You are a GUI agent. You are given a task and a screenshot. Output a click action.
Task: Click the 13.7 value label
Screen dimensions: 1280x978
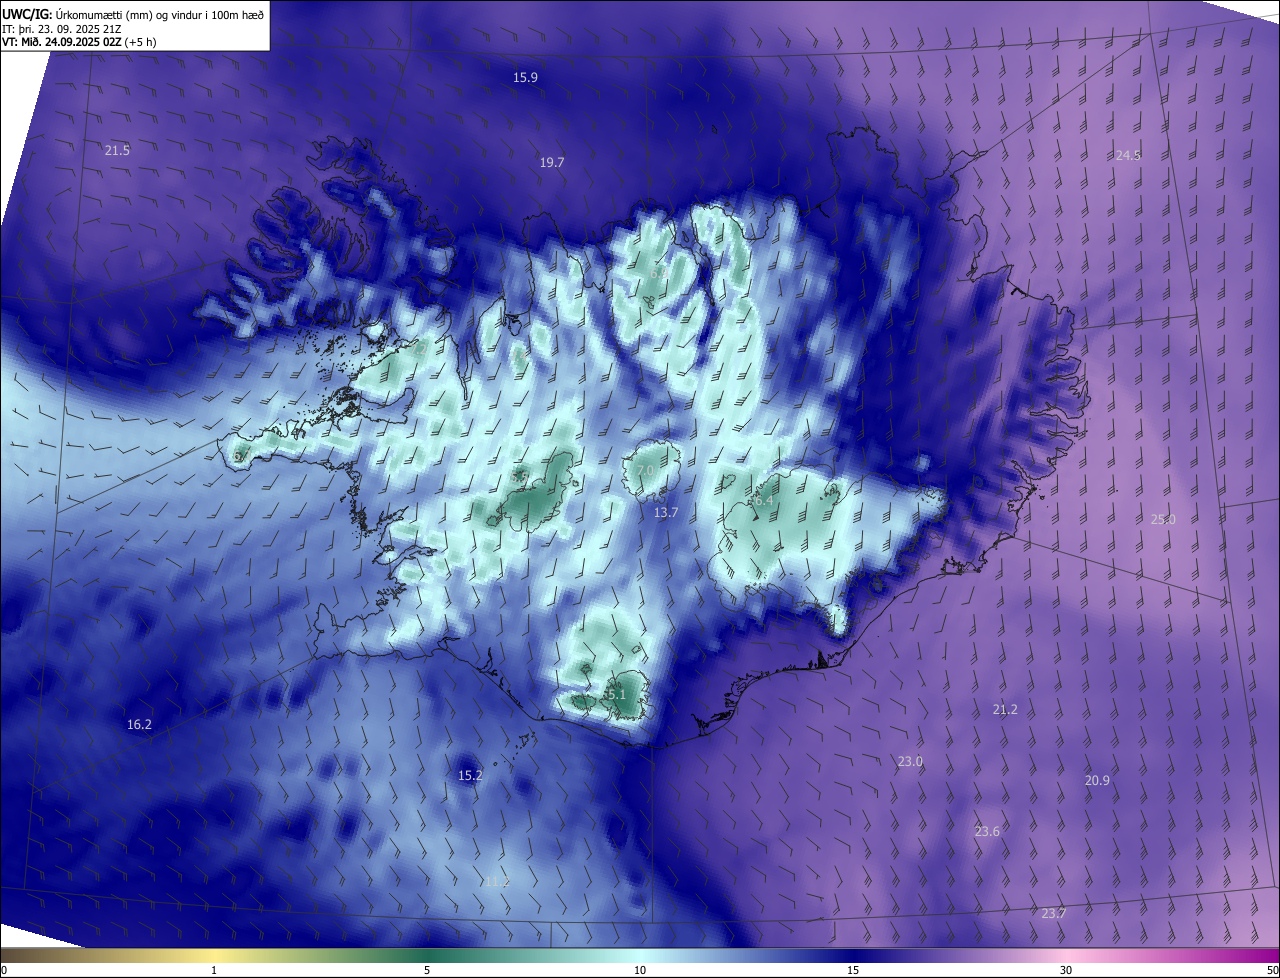coord(666,512)
